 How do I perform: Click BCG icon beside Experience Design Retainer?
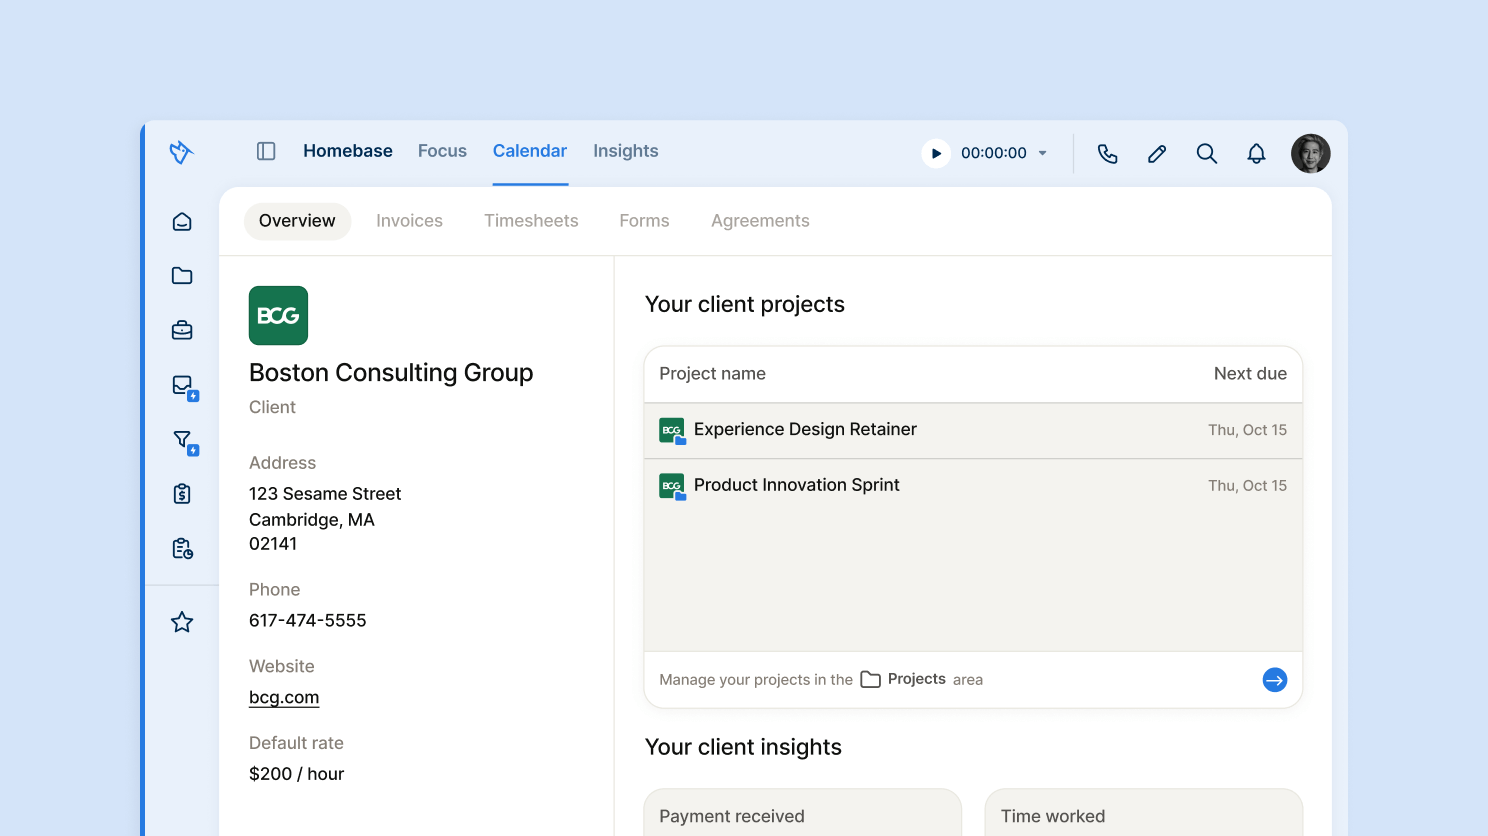[x=672, y=431]
